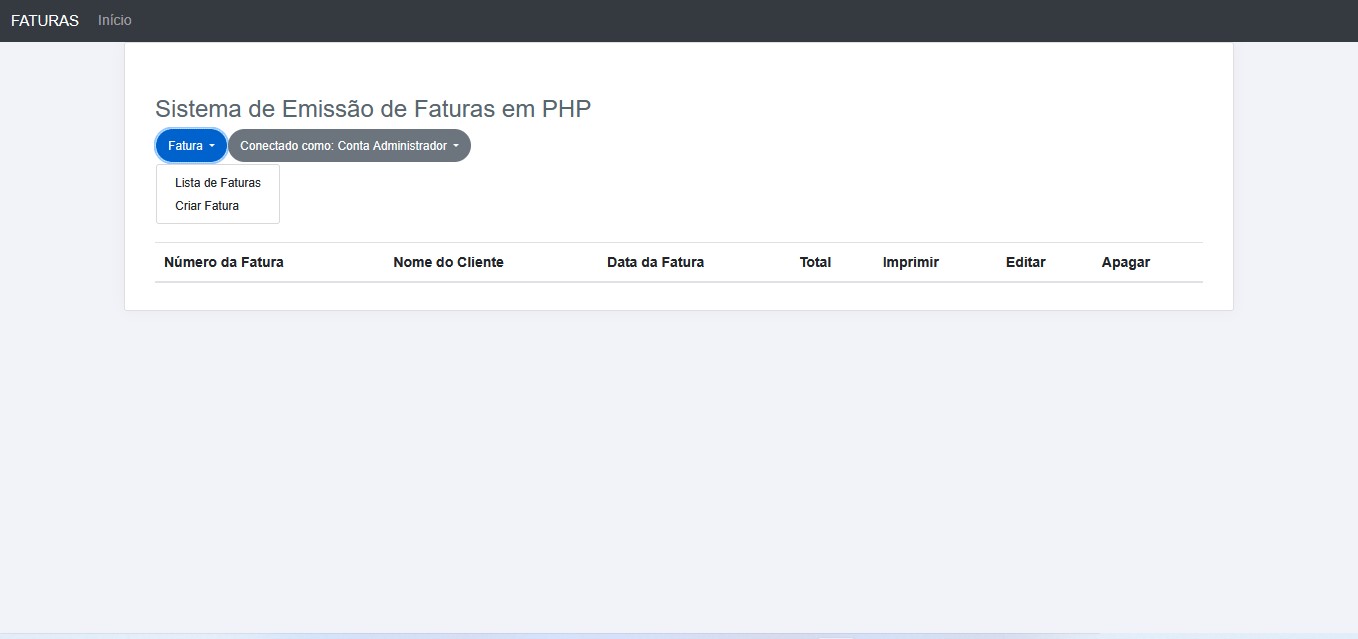Image resolution: width=1358 pixels, height=639 pixels.
Task: Click the word PHP in the page title
Action: [566, 109]
